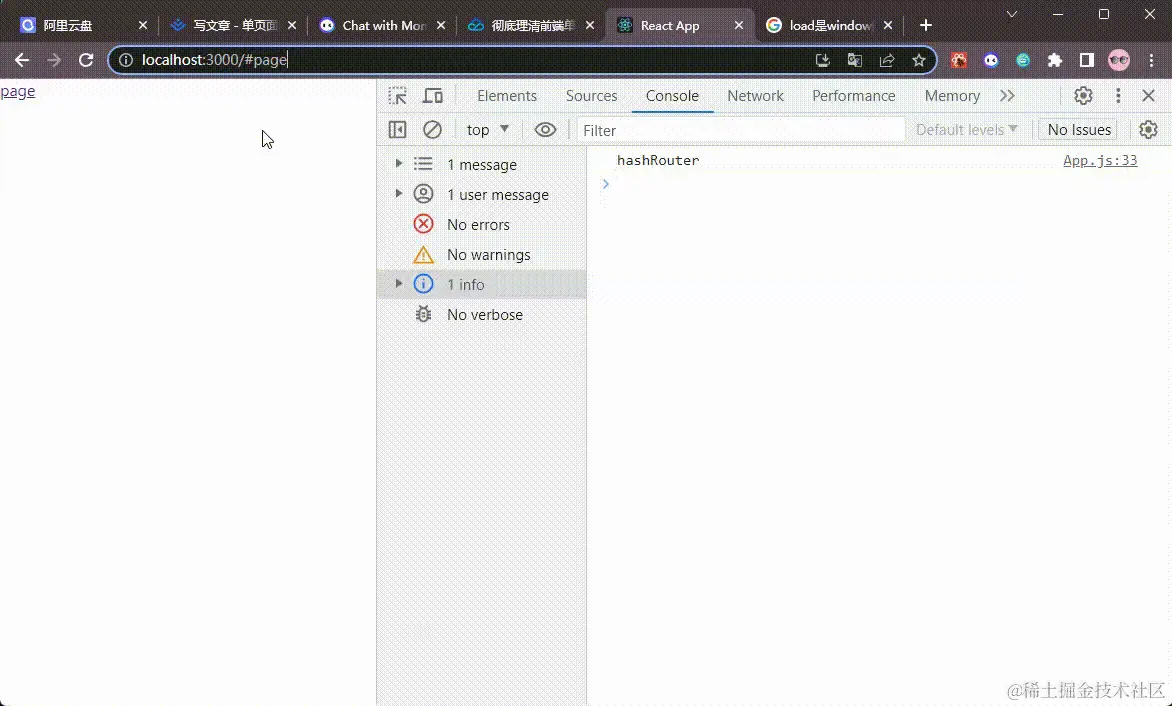Translate this page icon
The width and height of the screenshot is (1172, 706).
[x=854, y=61]
